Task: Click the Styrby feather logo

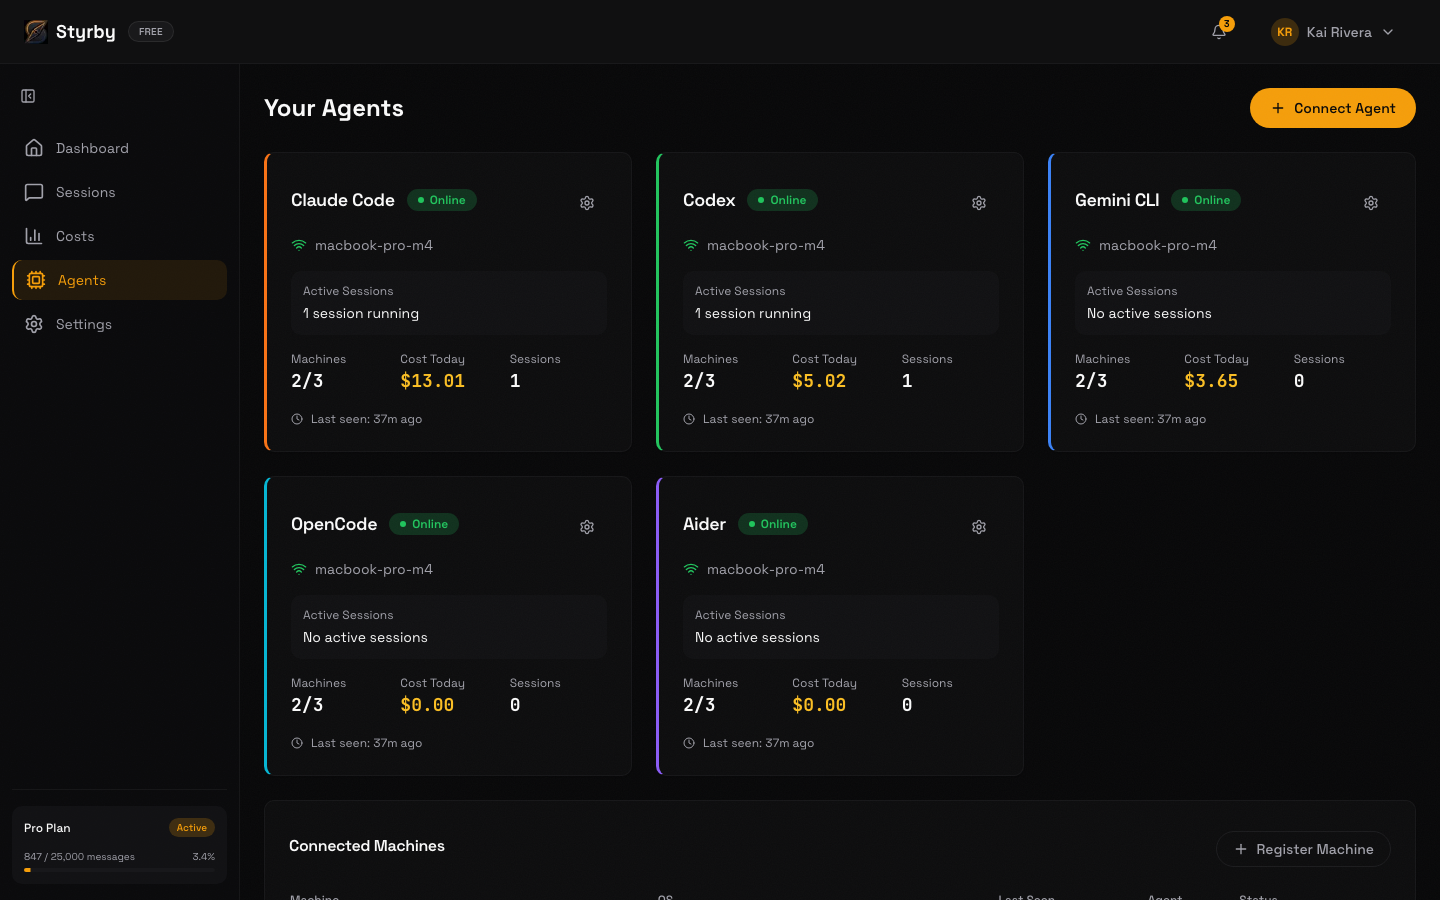Action: 36,31
